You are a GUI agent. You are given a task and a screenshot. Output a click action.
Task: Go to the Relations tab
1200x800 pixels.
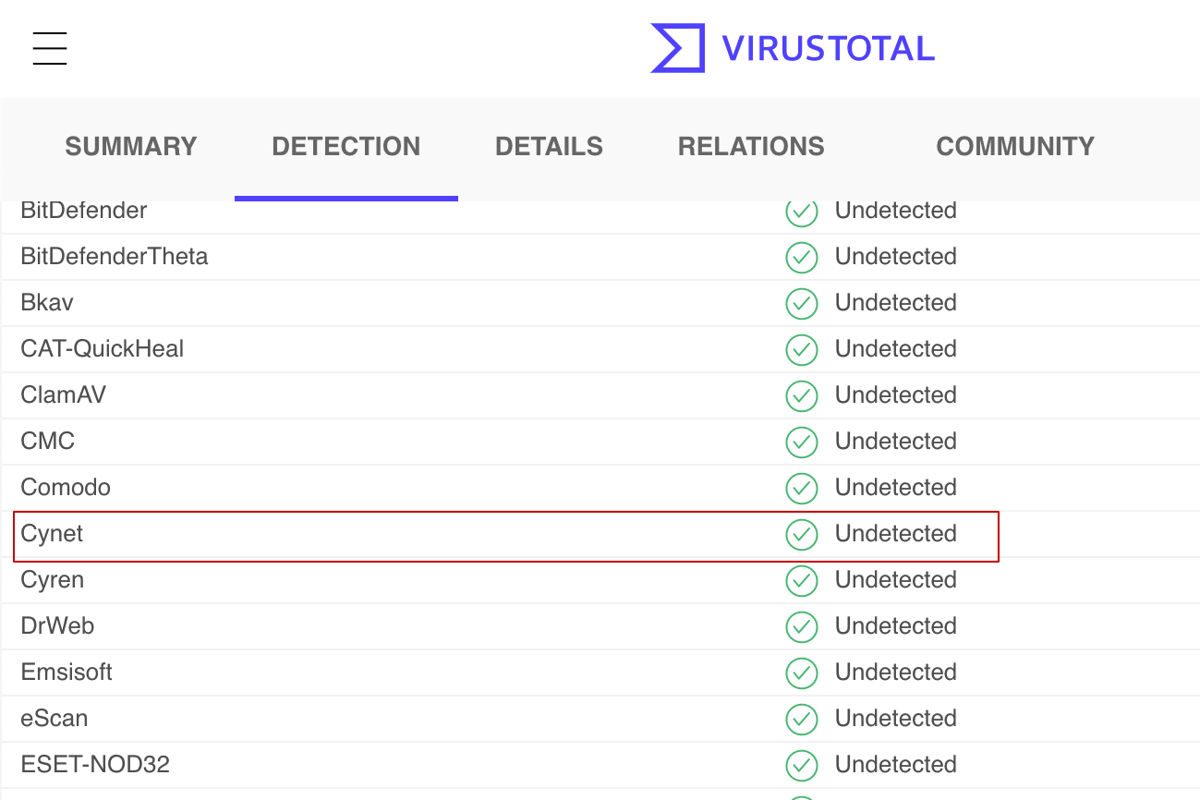pos(751,147)
